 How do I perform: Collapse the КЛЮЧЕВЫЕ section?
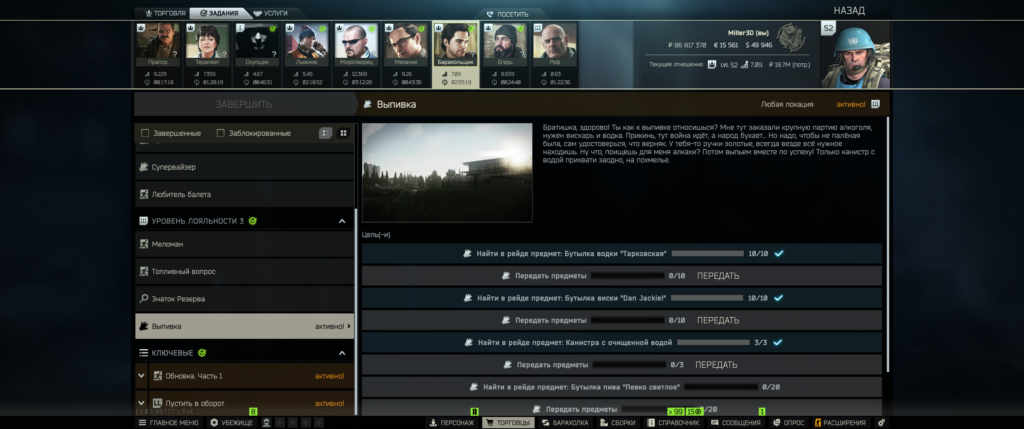(342, 353)
